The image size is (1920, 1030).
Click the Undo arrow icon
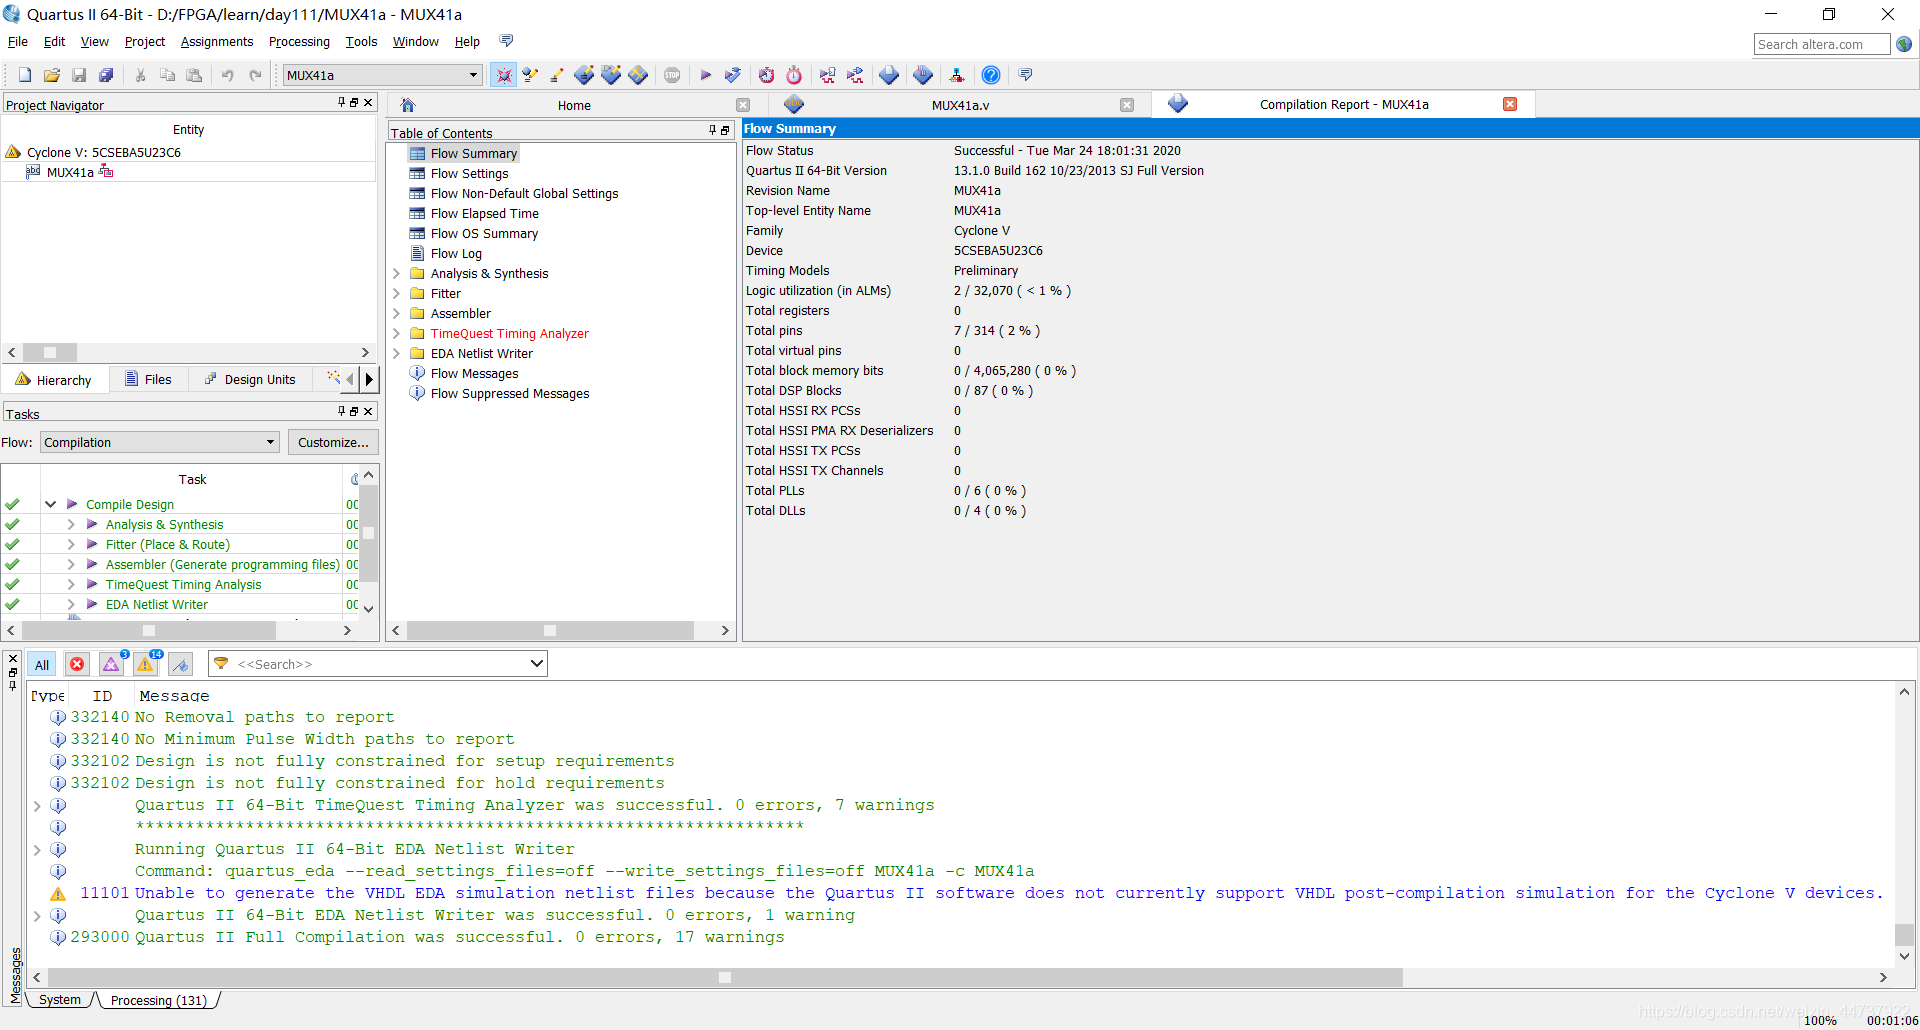click(228, 75)
